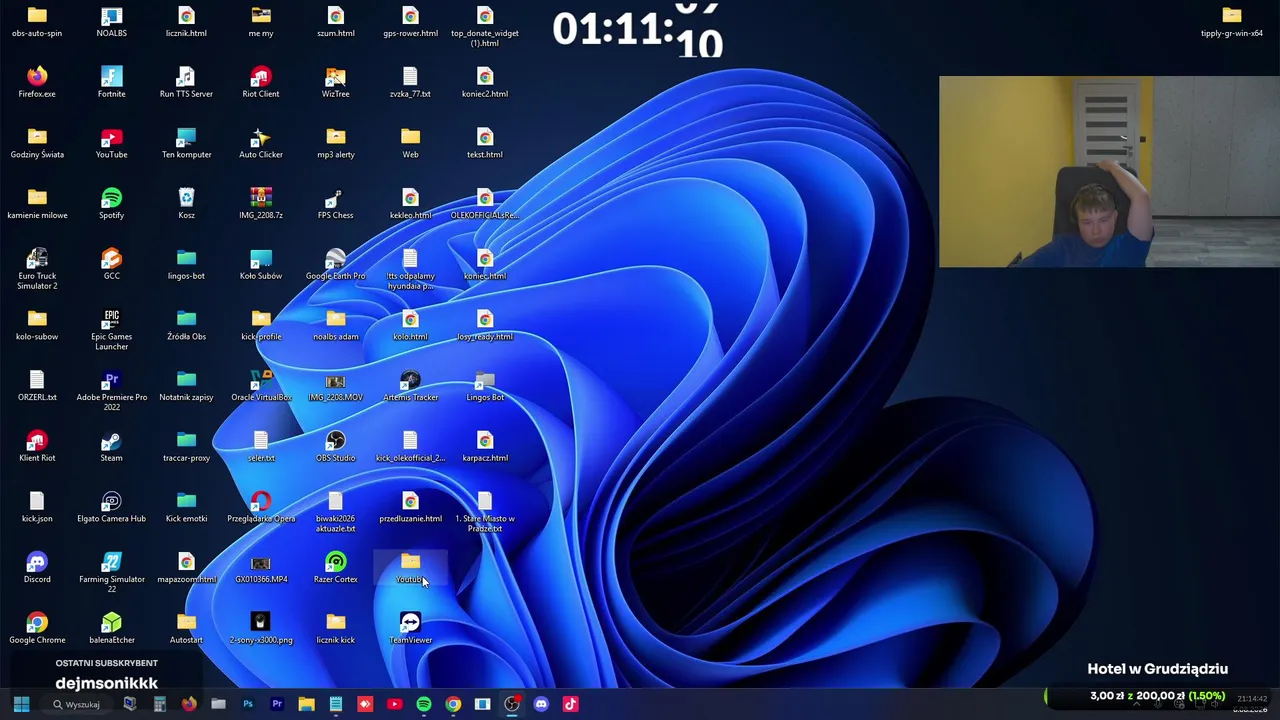This screenshot has height=720, width=1280.
Task: Select the licznik.html file
Action: click(x=186, y=21)
